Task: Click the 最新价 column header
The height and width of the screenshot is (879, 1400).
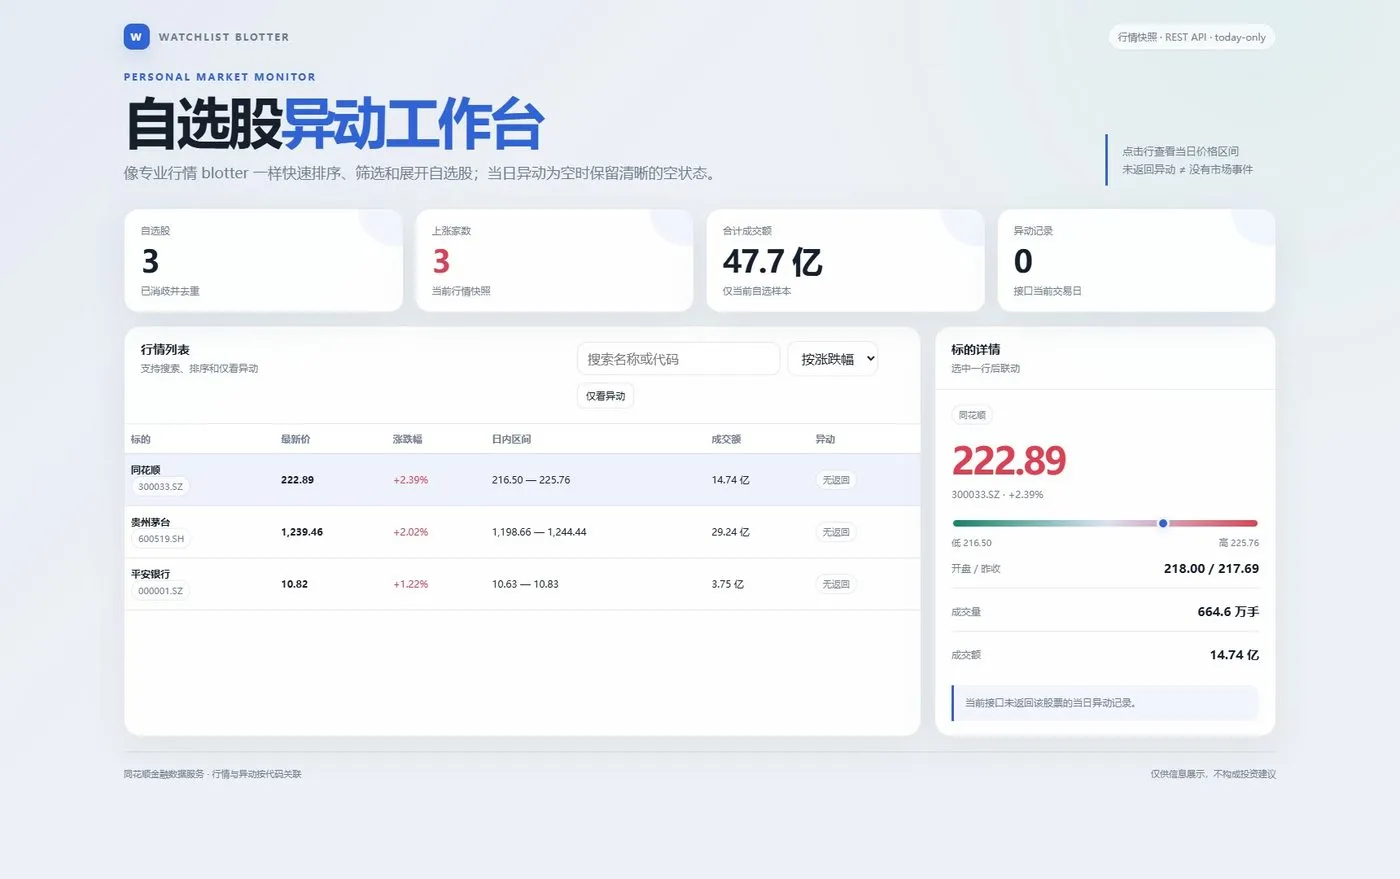Action: tap(296, 439)
